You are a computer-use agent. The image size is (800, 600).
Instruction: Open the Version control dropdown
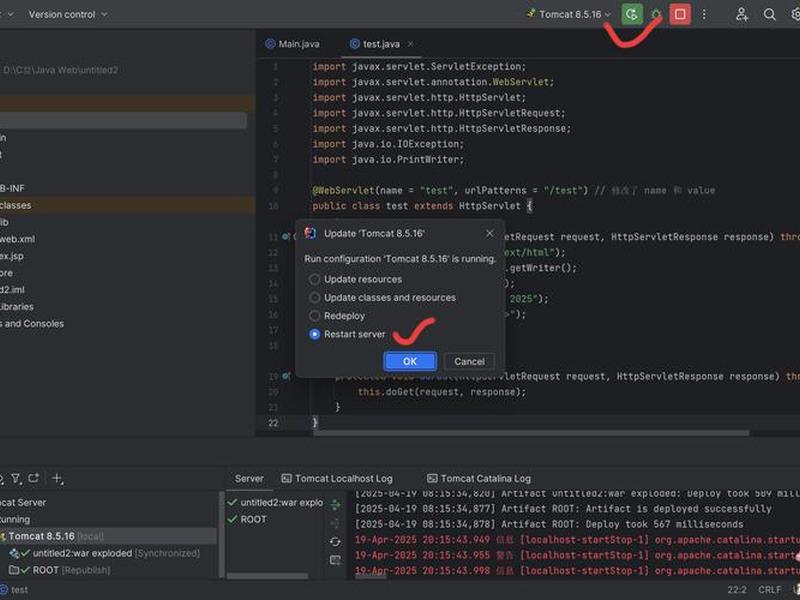click(x=68, y=14)
